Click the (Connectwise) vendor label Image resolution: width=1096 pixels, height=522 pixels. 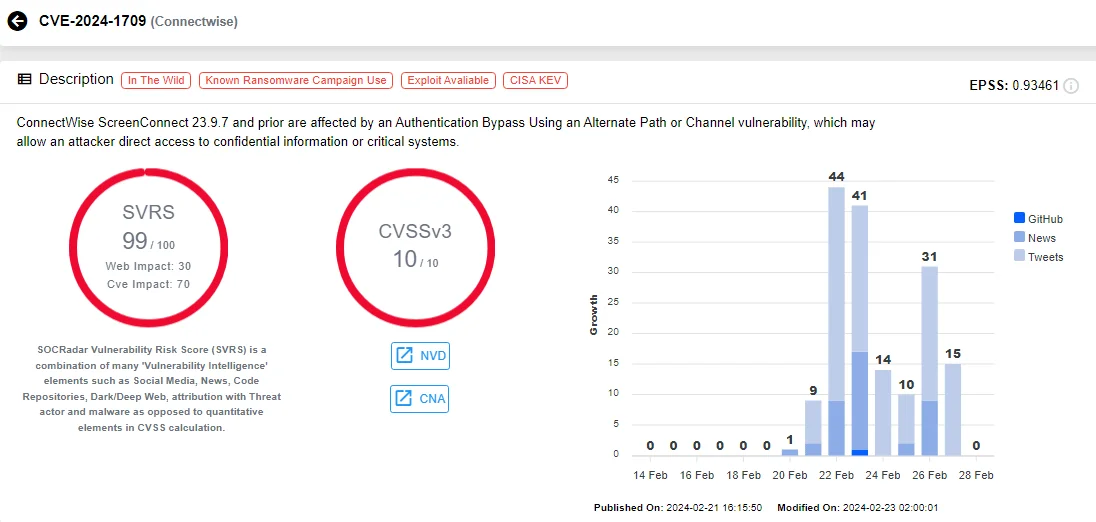click(194, 22)
